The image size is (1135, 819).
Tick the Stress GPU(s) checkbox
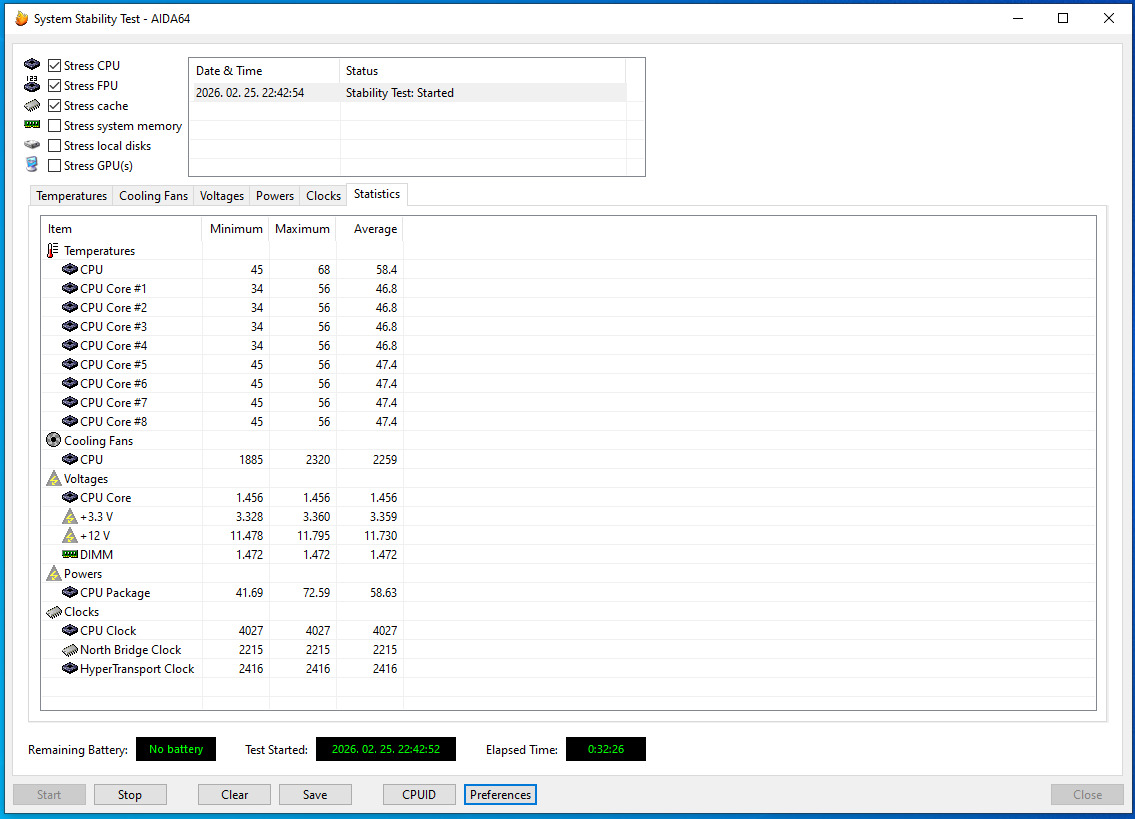[54, 165]
